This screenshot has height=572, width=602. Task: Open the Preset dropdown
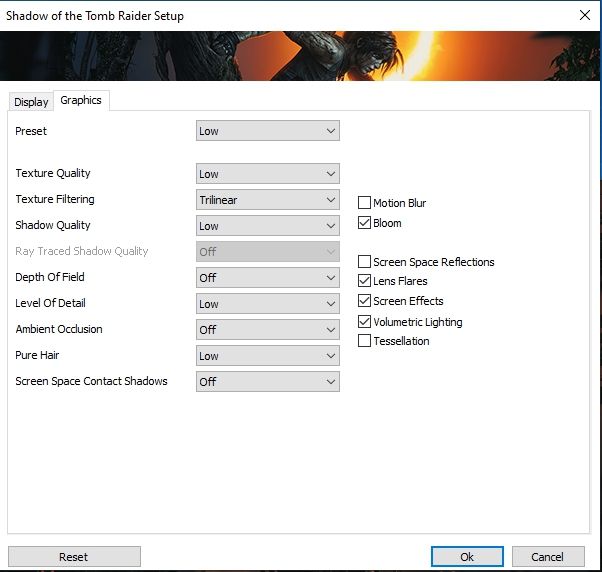(268, 131)
